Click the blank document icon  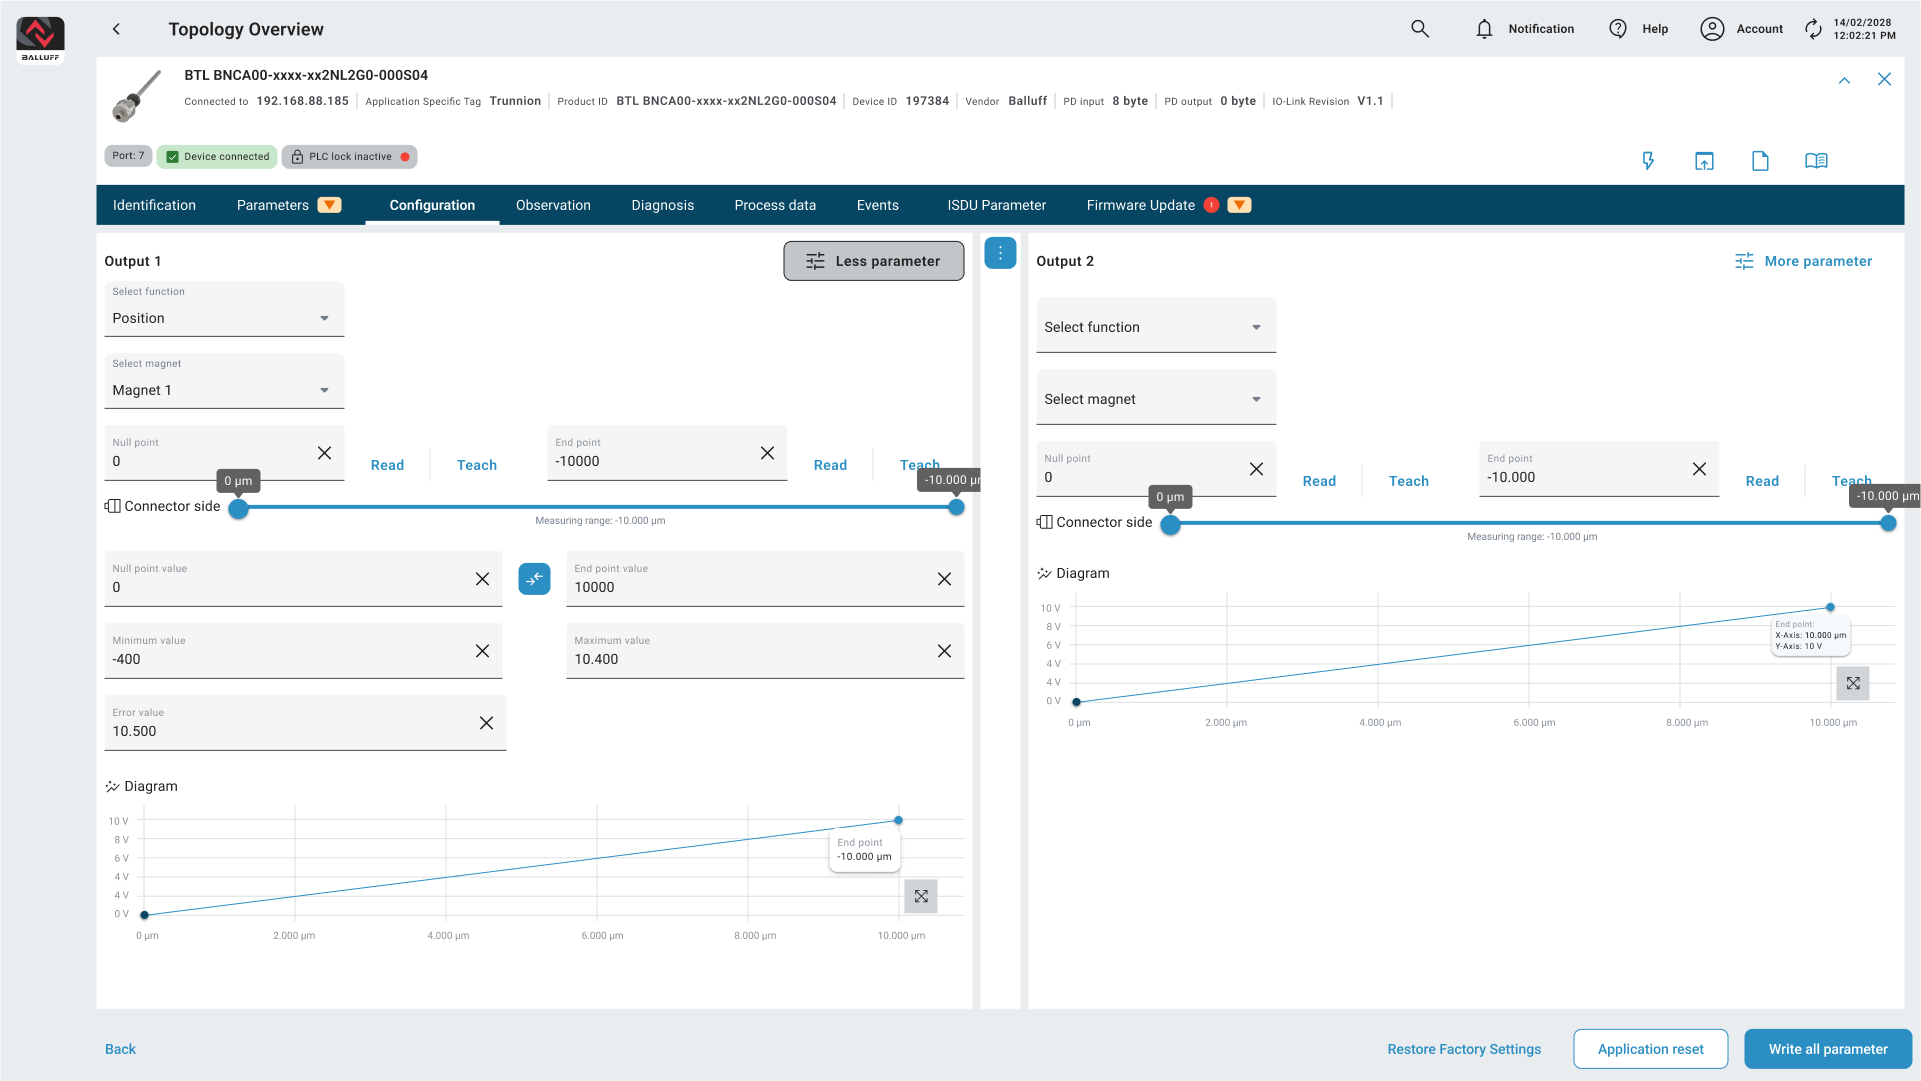(x=1760, y=161)
